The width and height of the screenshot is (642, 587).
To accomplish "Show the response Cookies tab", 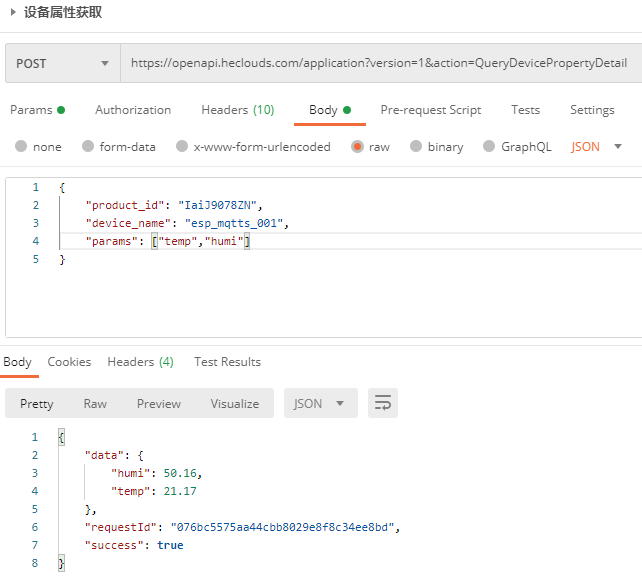I will point(69,362).
